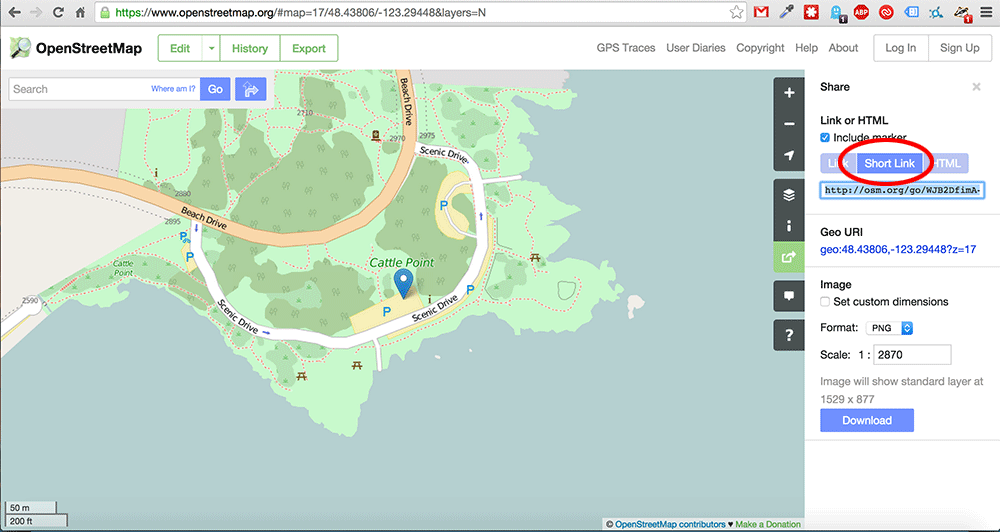Bookmark the page with the star icon

(x=737, y=12)
